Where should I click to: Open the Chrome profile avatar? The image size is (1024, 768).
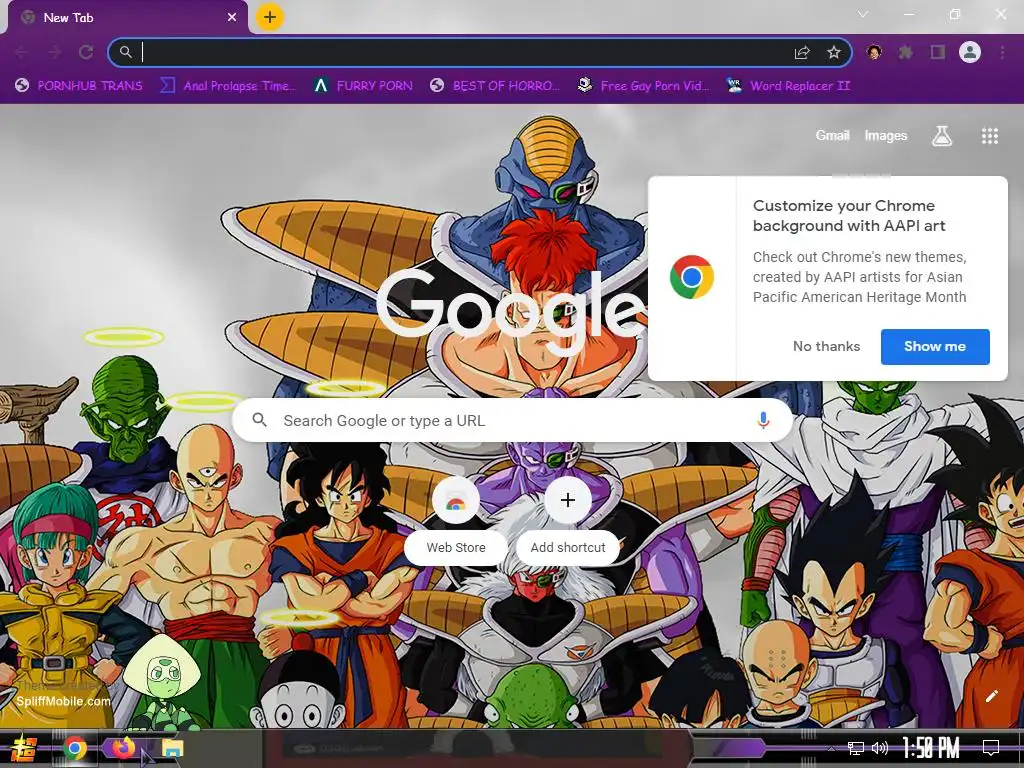(970, 52)
